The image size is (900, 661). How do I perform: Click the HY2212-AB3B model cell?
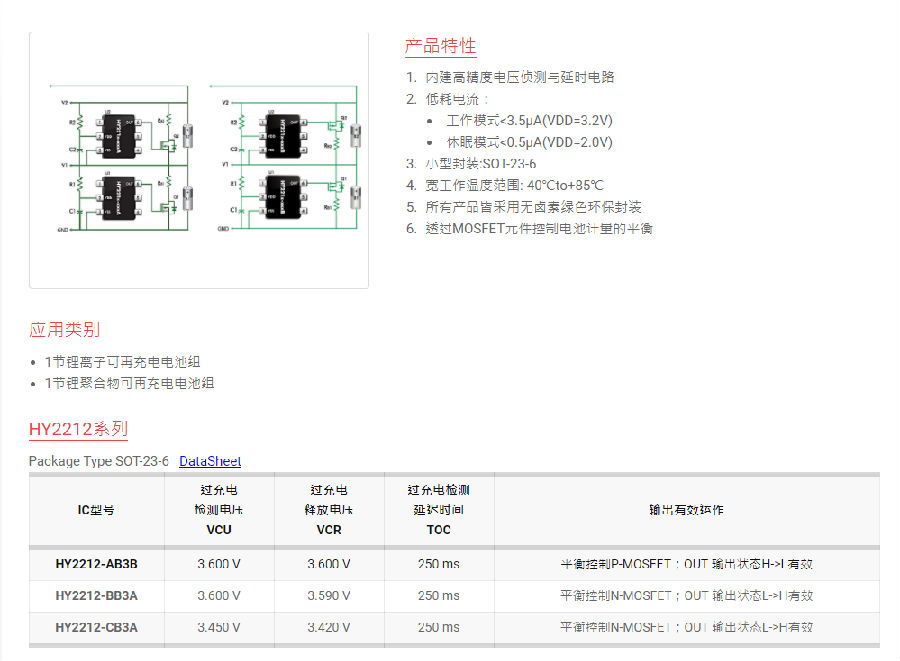[x=96, y=564]
